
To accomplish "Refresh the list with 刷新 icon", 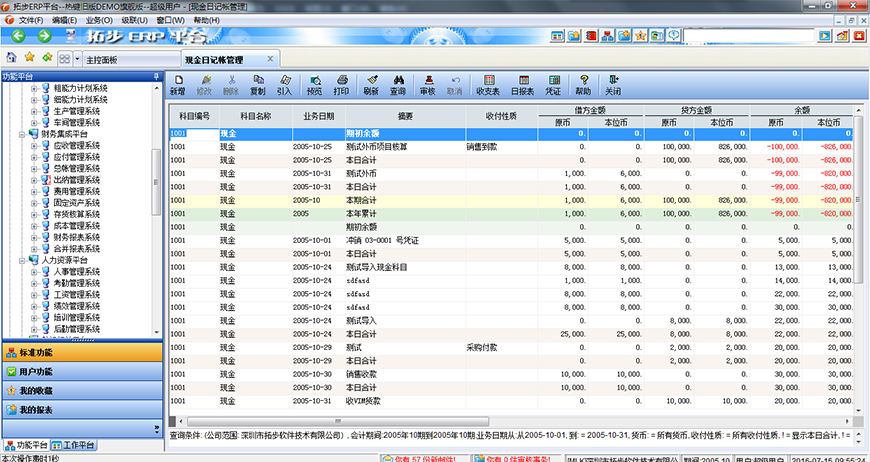I will [x=371, y=84].
